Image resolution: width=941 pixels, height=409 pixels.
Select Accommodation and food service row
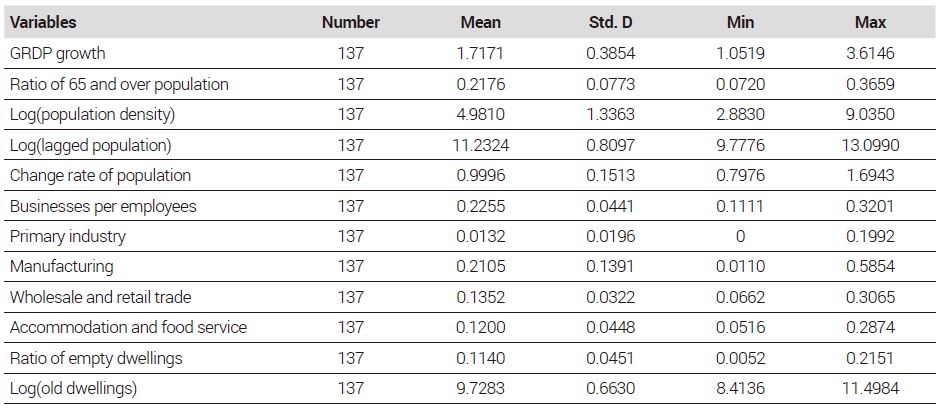click(470, 327)
